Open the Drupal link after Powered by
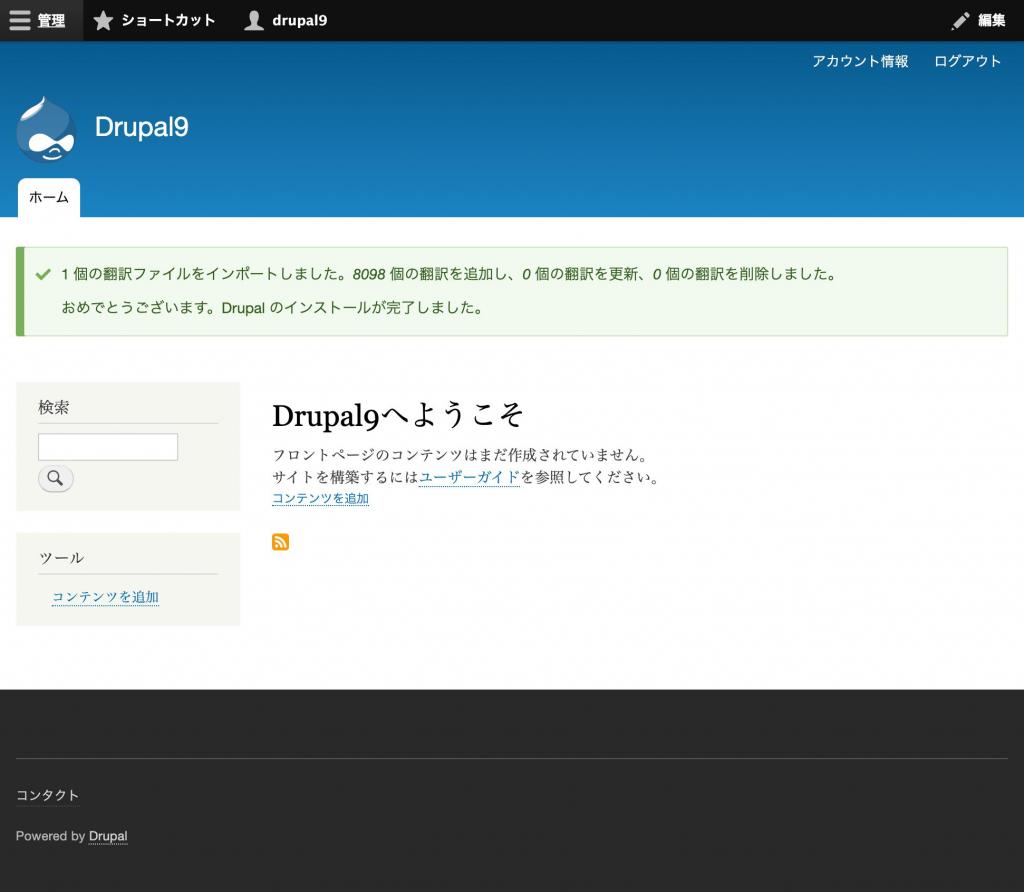Image resolution: width=1024 pixels, height=892 pixels. 108,836
